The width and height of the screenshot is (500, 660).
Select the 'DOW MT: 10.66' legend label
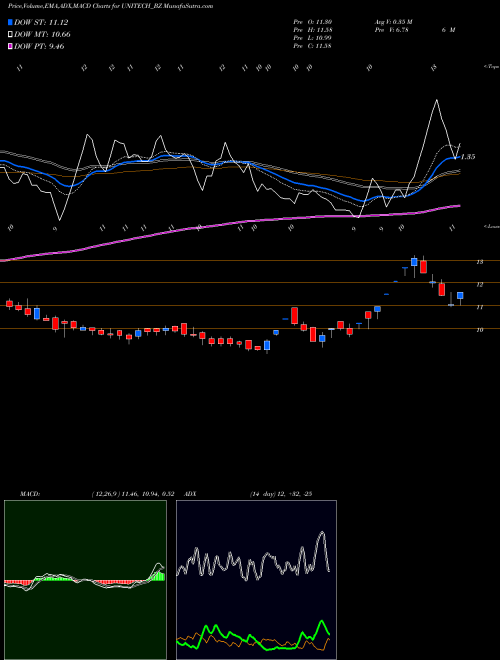click(42, 35)
